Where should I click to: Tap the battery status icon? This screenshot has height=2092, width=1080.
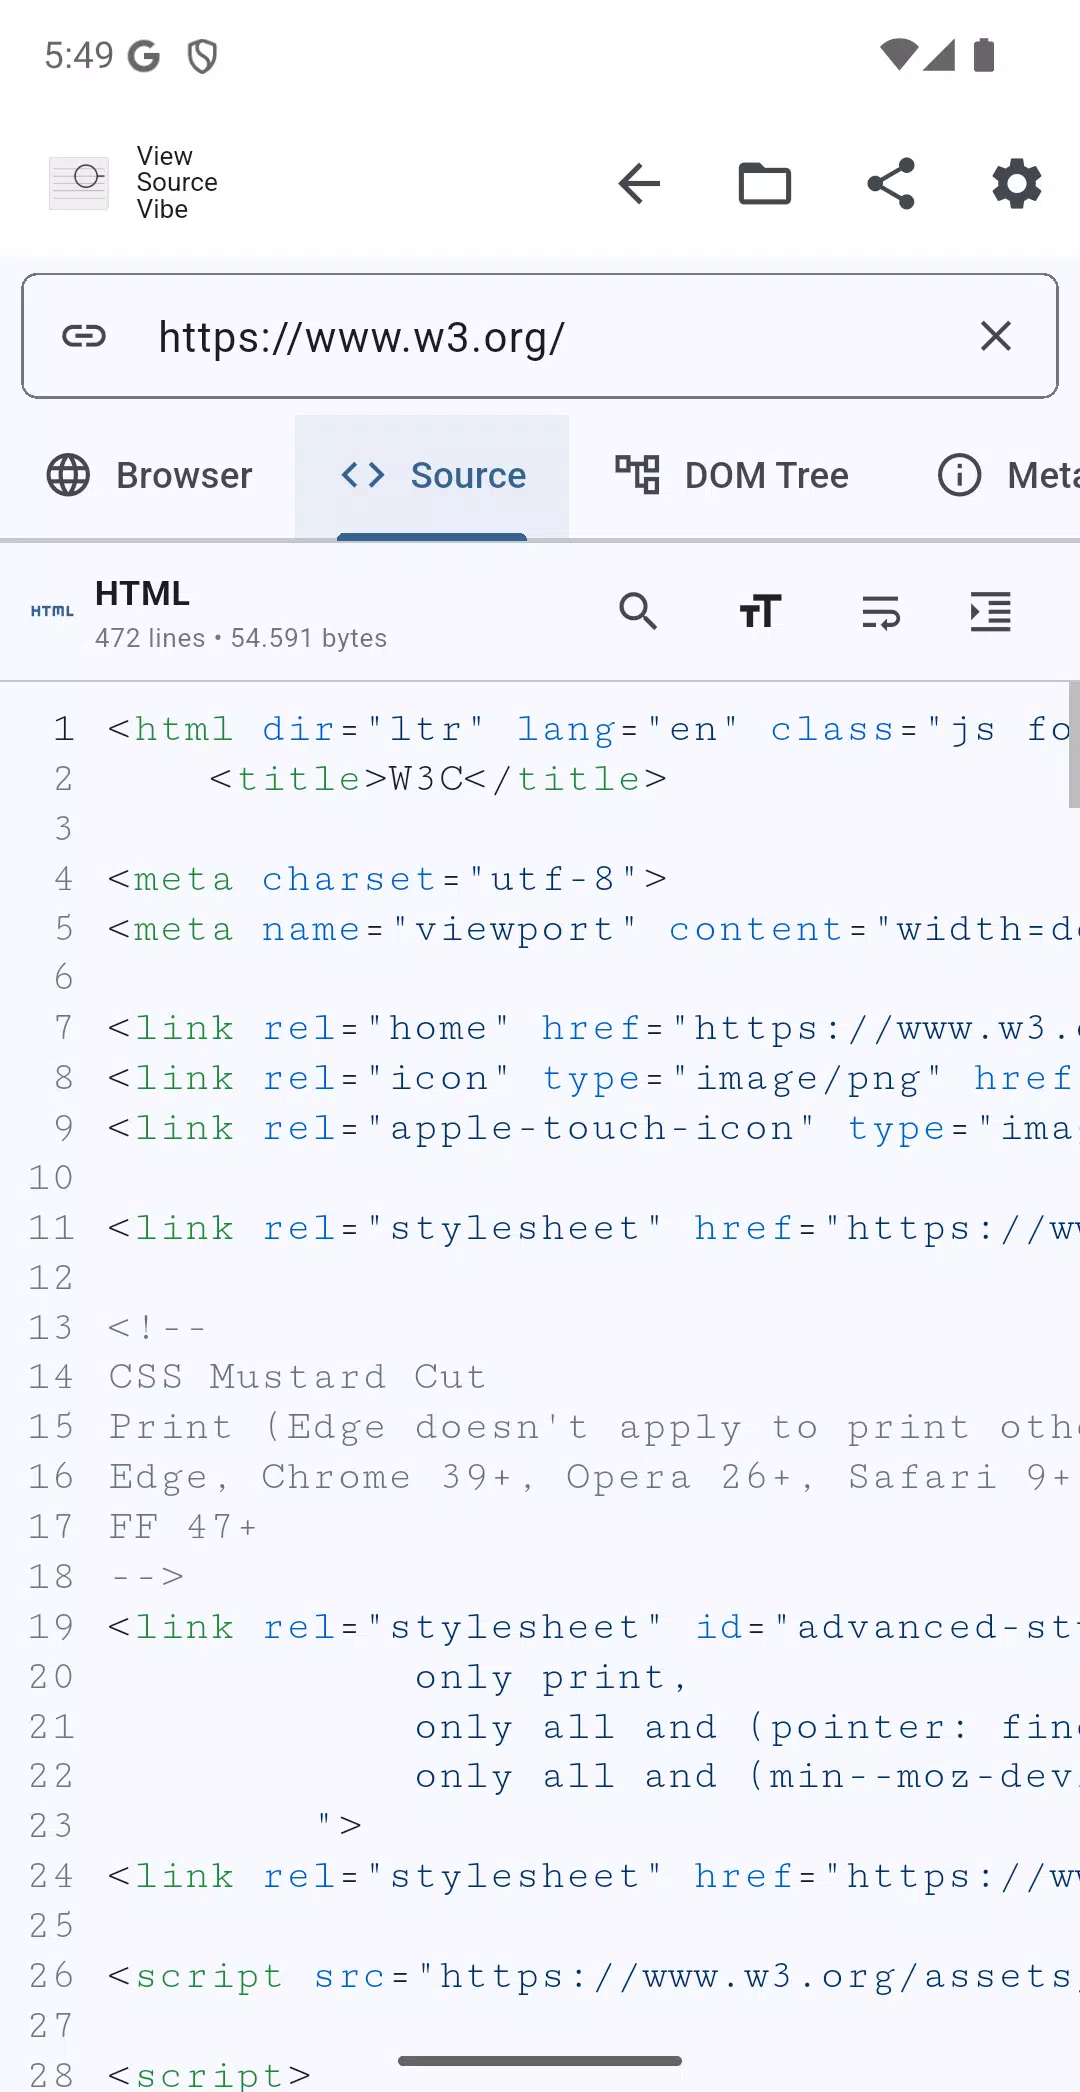pos(984,55)
